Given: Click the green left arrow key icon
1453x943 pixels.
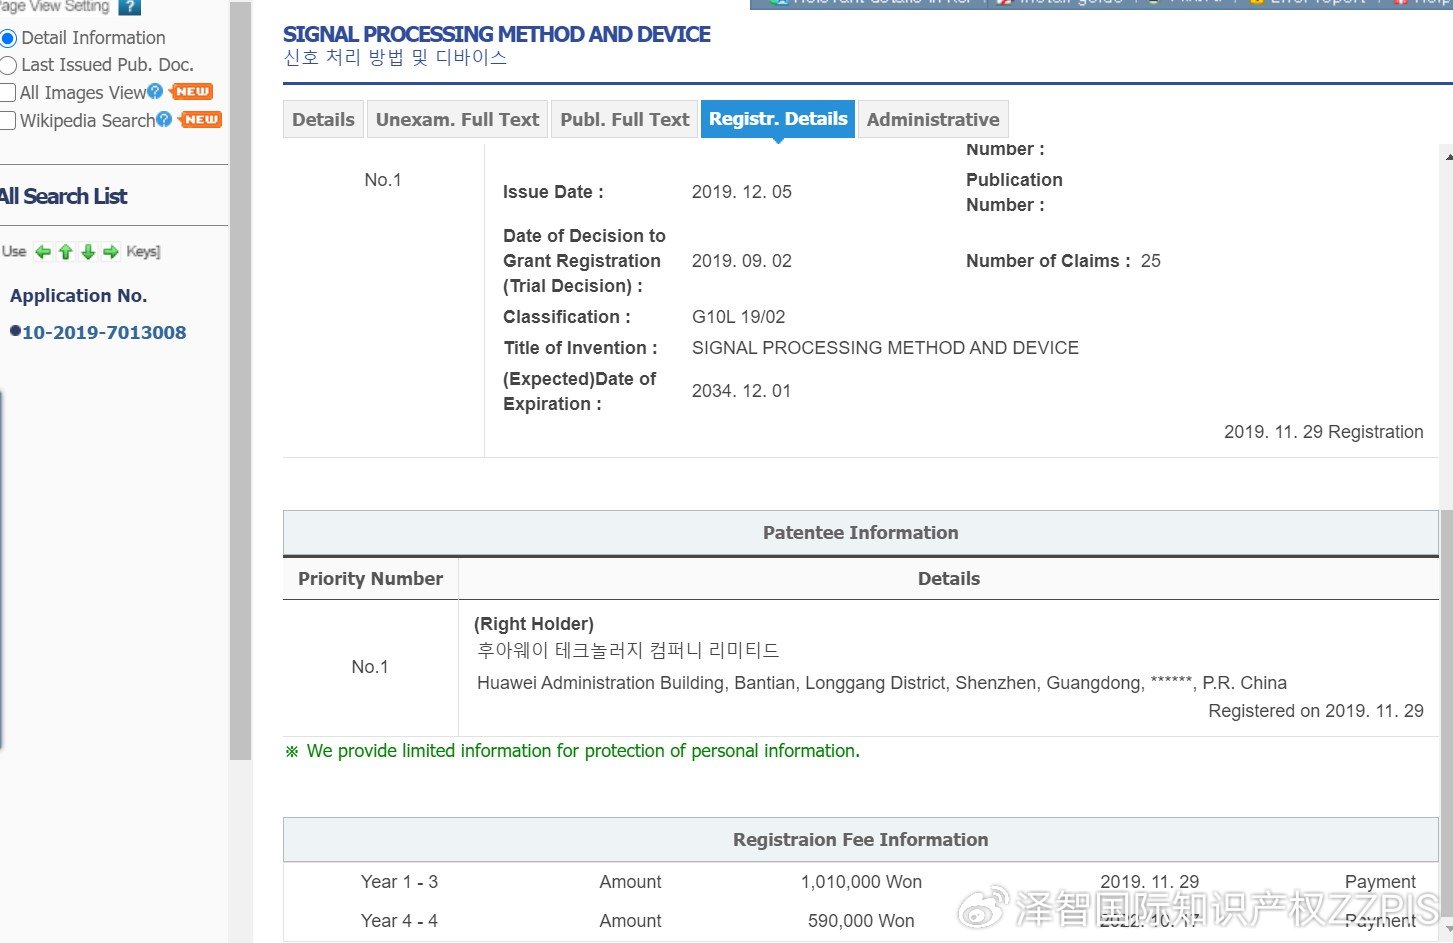Looking at the screenshot, I should point(43,252).
